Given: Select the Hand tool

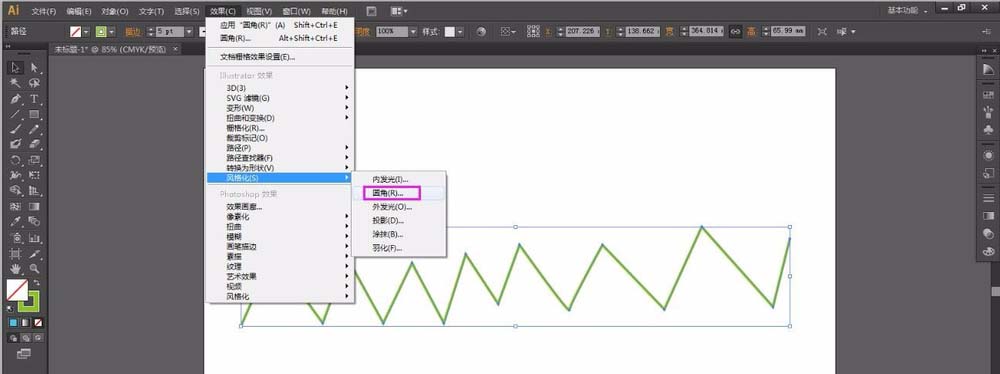Looking at the screenshot, I should [x=16, y=269].
